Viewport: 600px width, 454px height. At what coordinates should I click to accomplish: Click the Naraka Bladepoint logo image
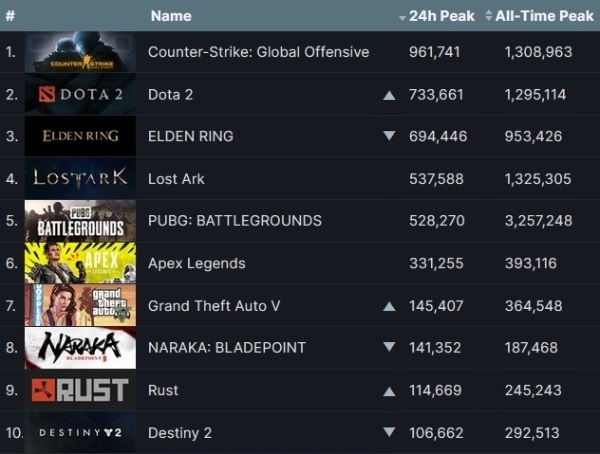(x=80, y=347)
